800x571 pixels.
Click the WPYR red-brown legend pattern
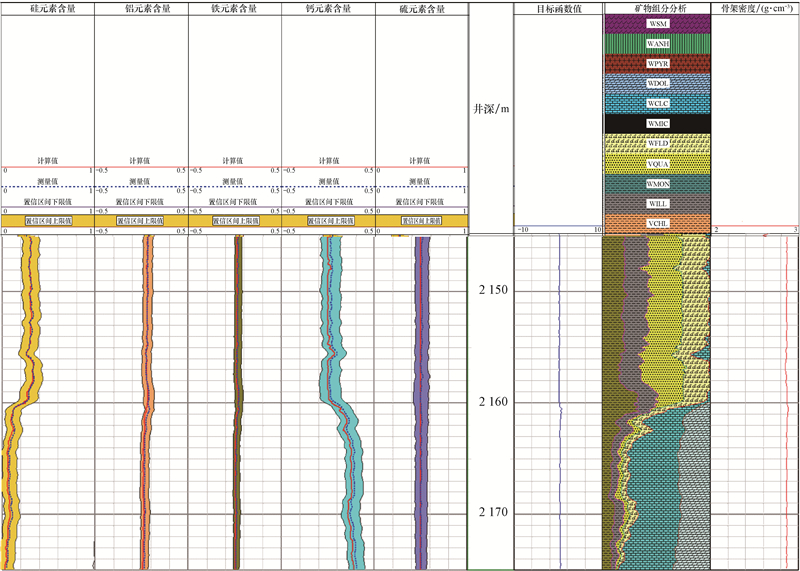coord(657,63)
